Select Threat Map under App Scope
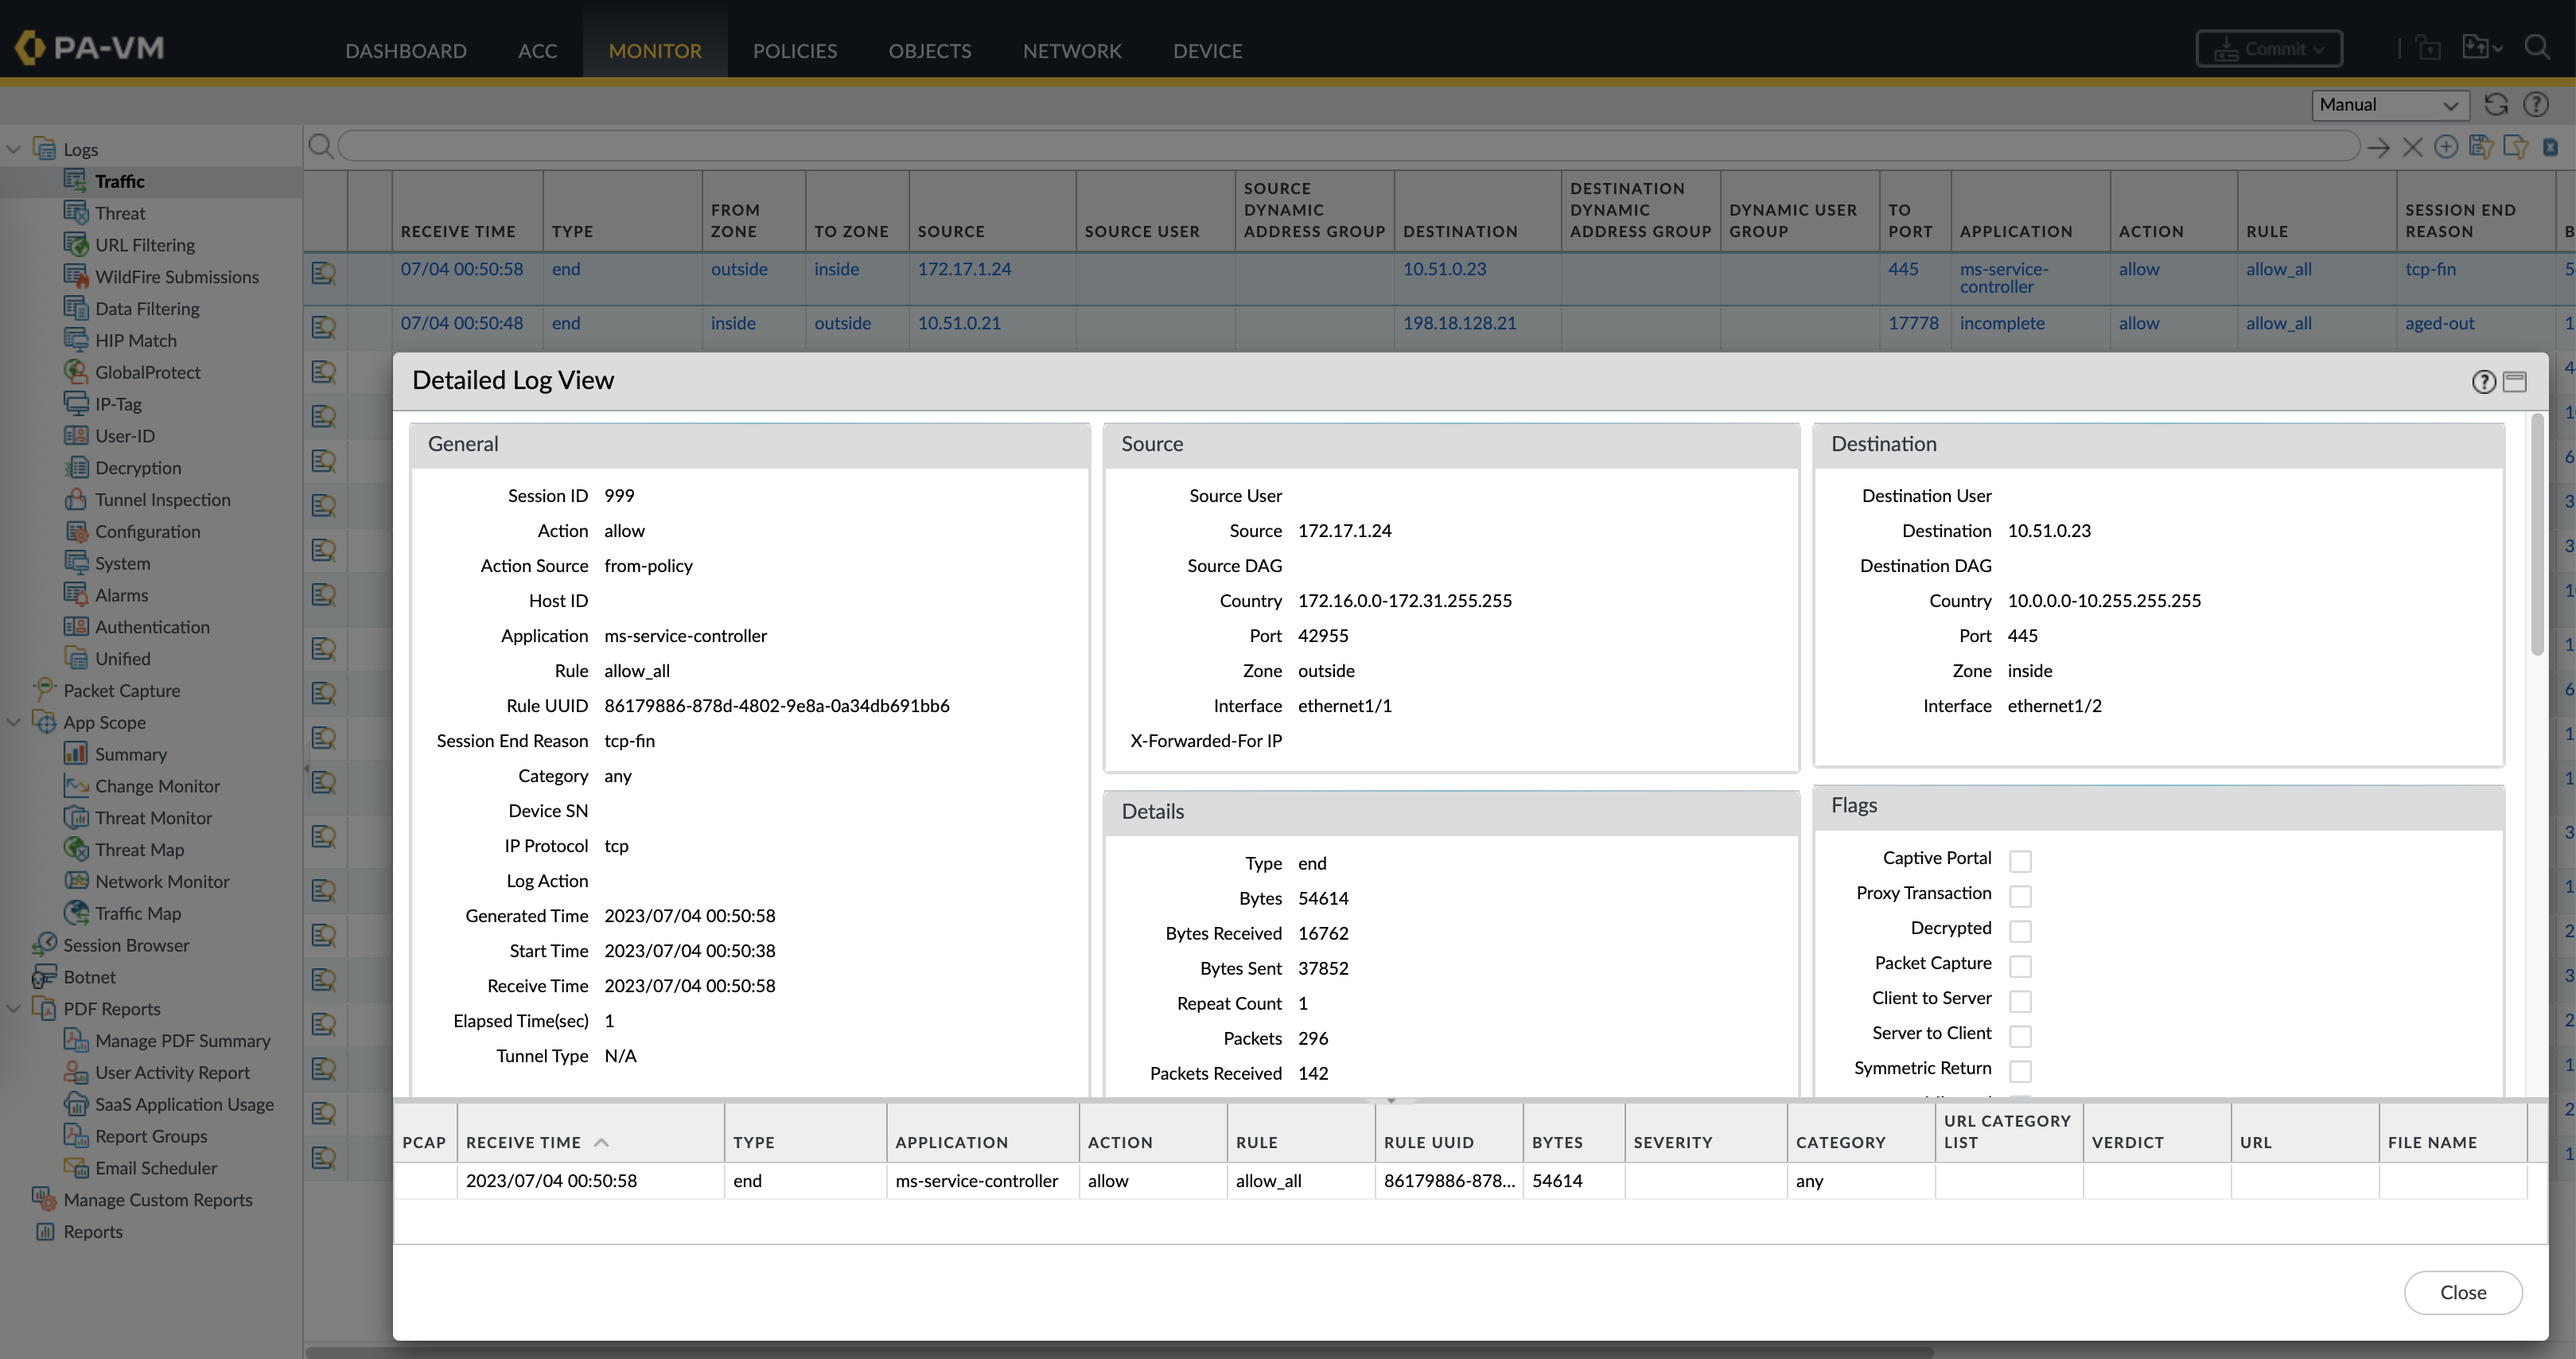2576x1359 pixels. [x=139, y=850]
